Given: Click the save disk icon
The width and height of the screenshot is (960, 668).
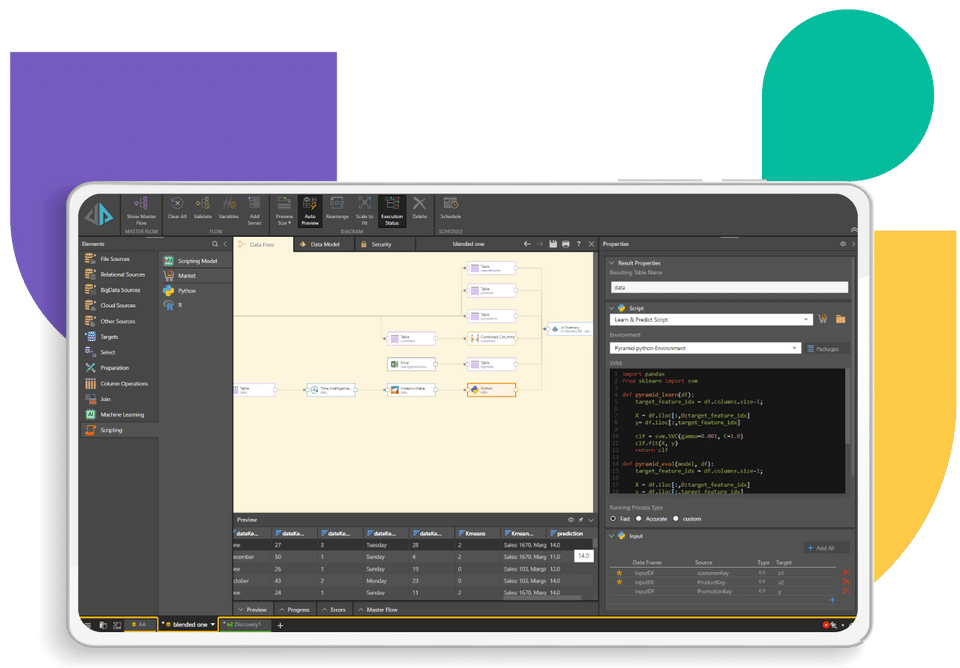Looking at the screenshot, I should point(553,244).
